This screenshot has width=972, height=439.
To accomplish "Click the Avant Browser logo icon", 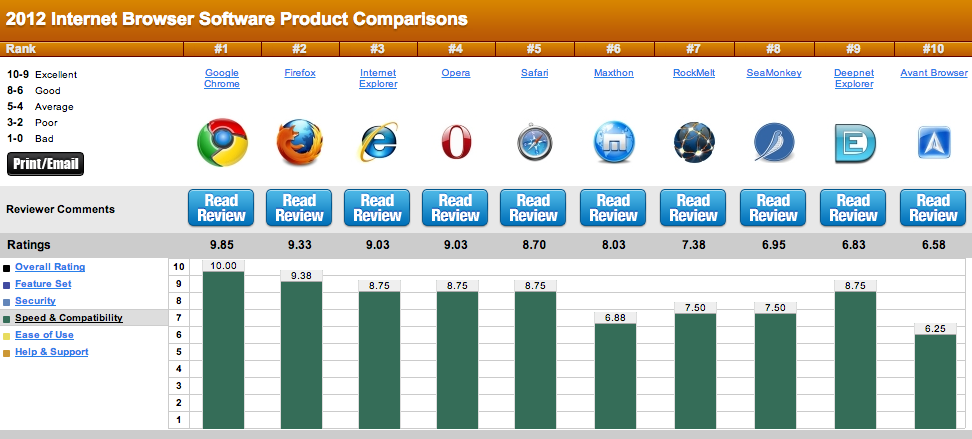I will click(x=934, y=143).
